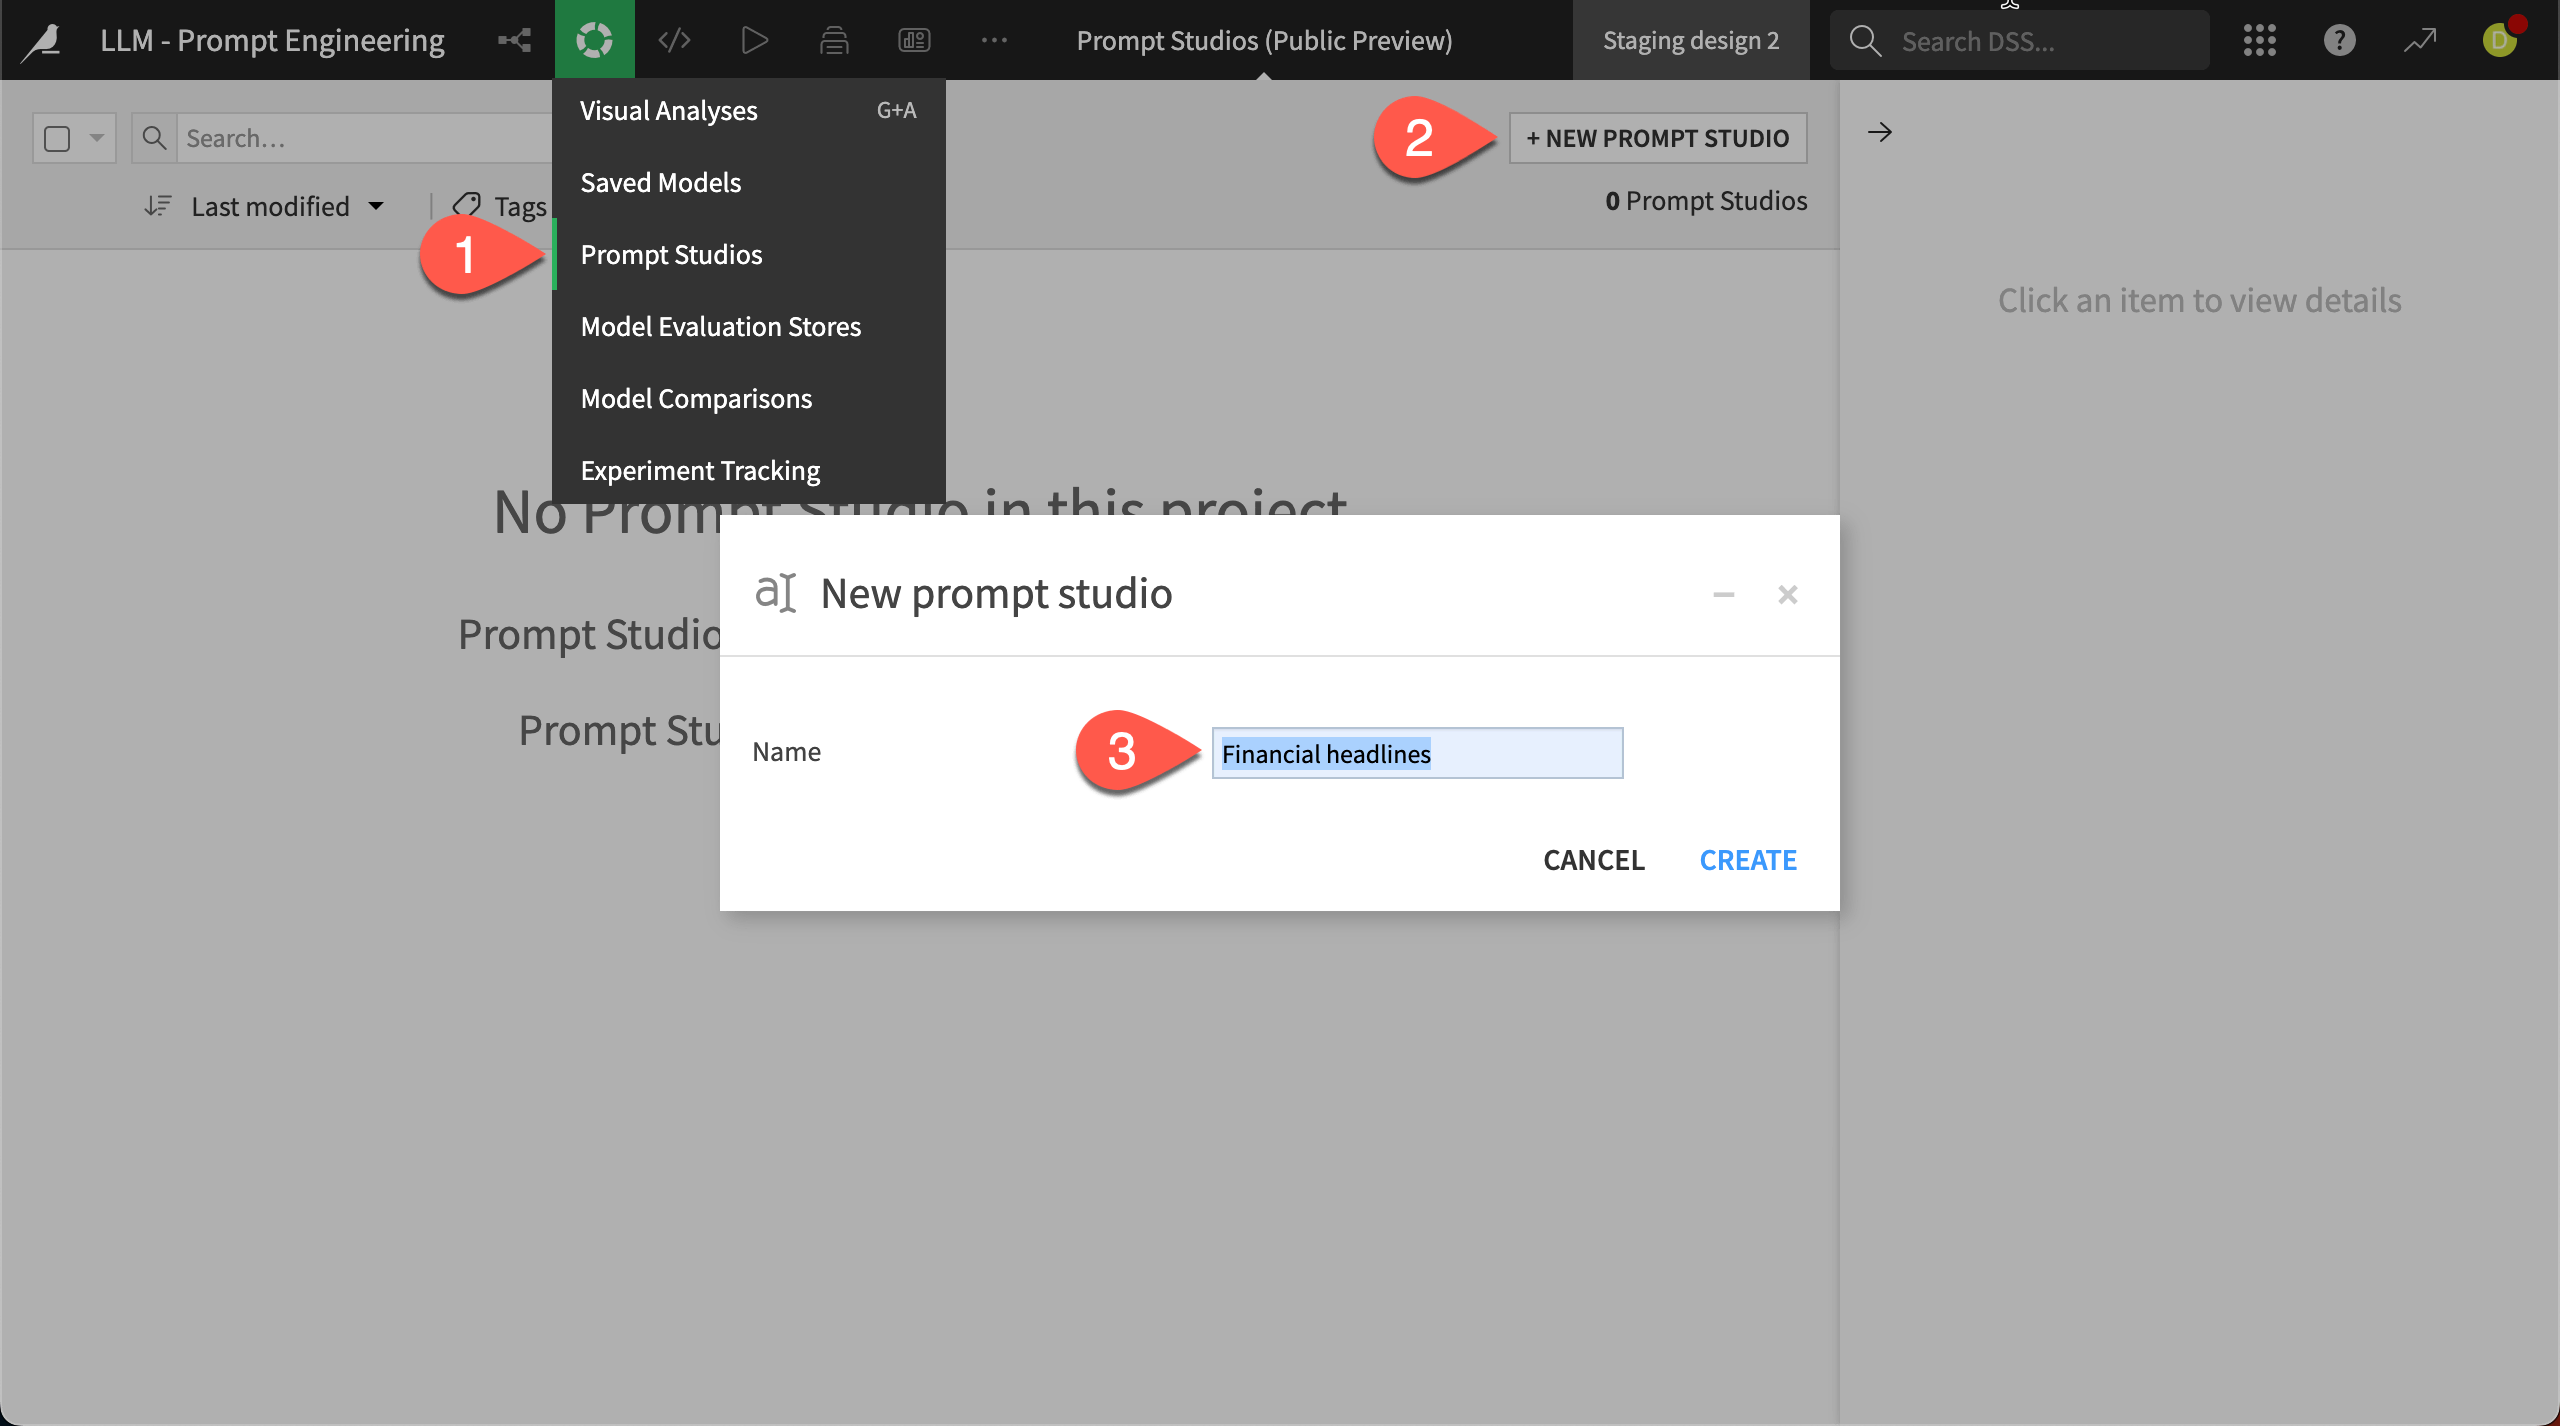Click the help question mark icon
Image resolution: width=2560 pixels, height=1426 pixels.
tap(2341, 39)
